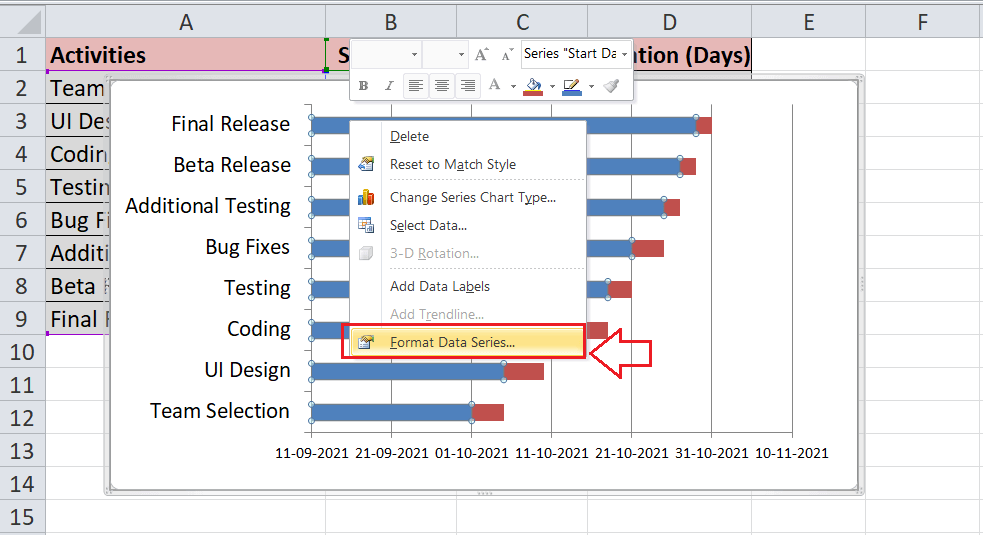
Task: Open the font name combo box
Action: pos(387,55)
